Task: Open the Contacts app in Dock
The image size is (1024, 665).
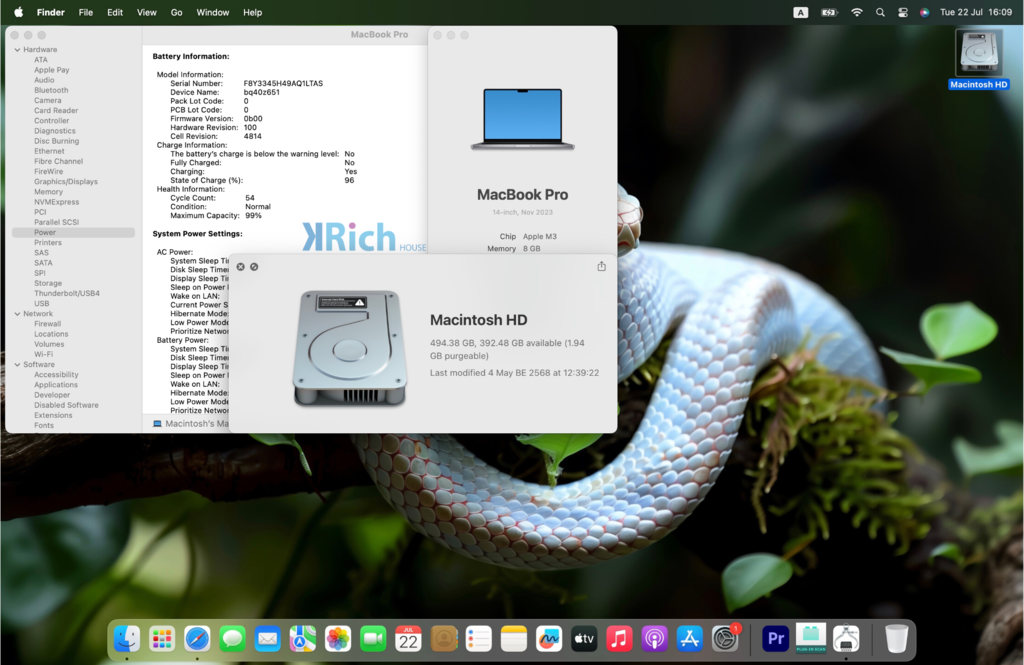Action: (x=444, y=638)
